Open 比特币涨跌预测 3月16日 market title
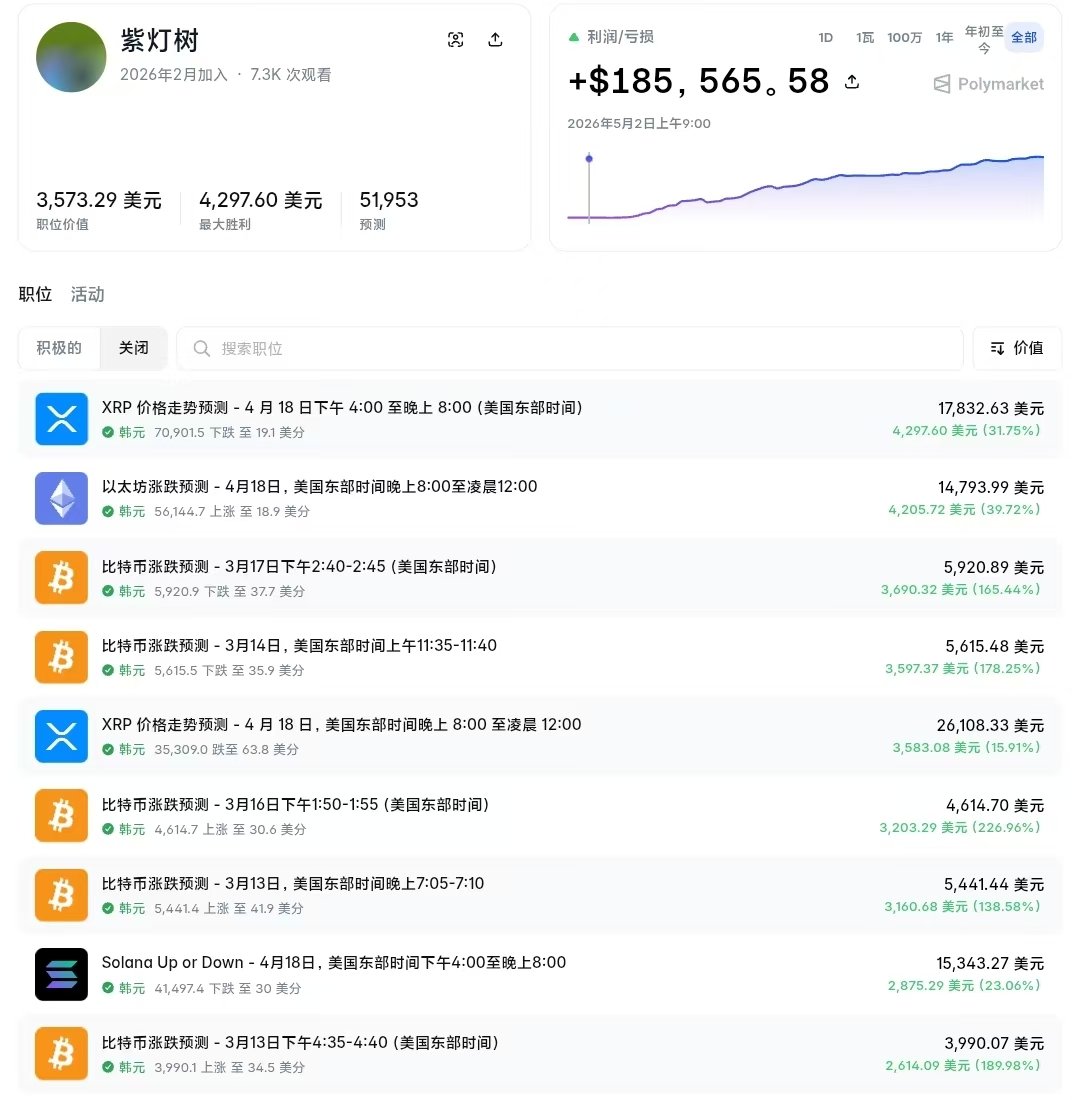Viewport: 1078px width, 1100px height. click(295, 805)
